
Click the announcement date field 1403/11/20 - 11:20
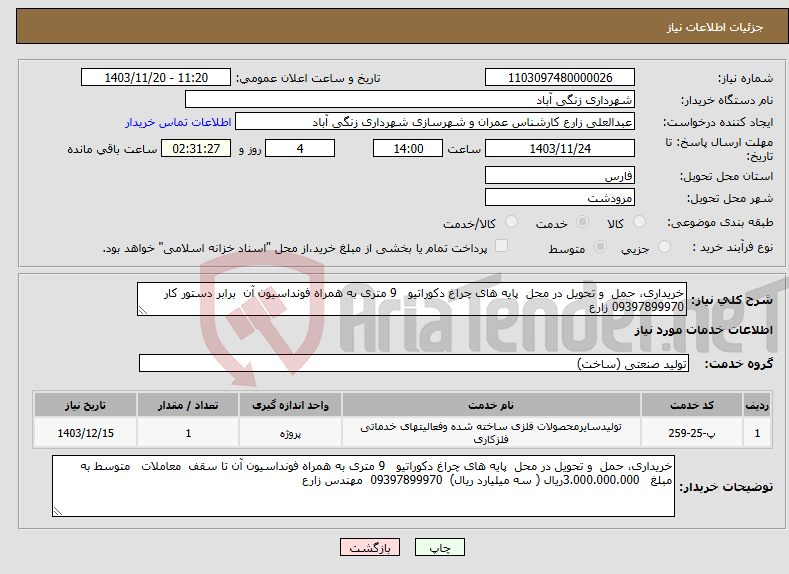tap(156, 77)
